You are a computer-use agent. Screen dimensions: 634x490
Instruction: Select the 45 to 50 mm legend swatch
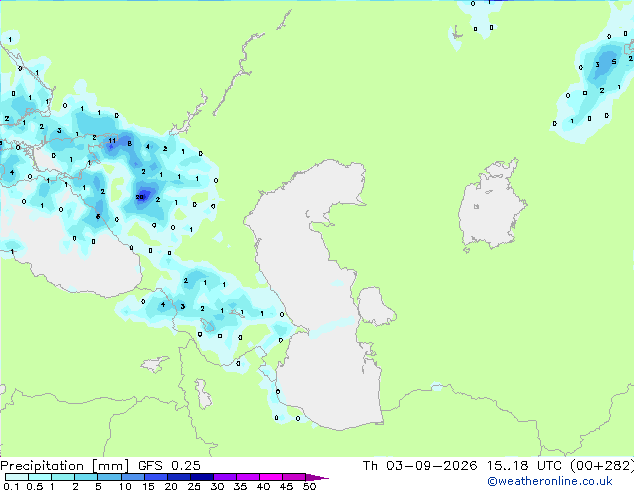tap(294, 477)
